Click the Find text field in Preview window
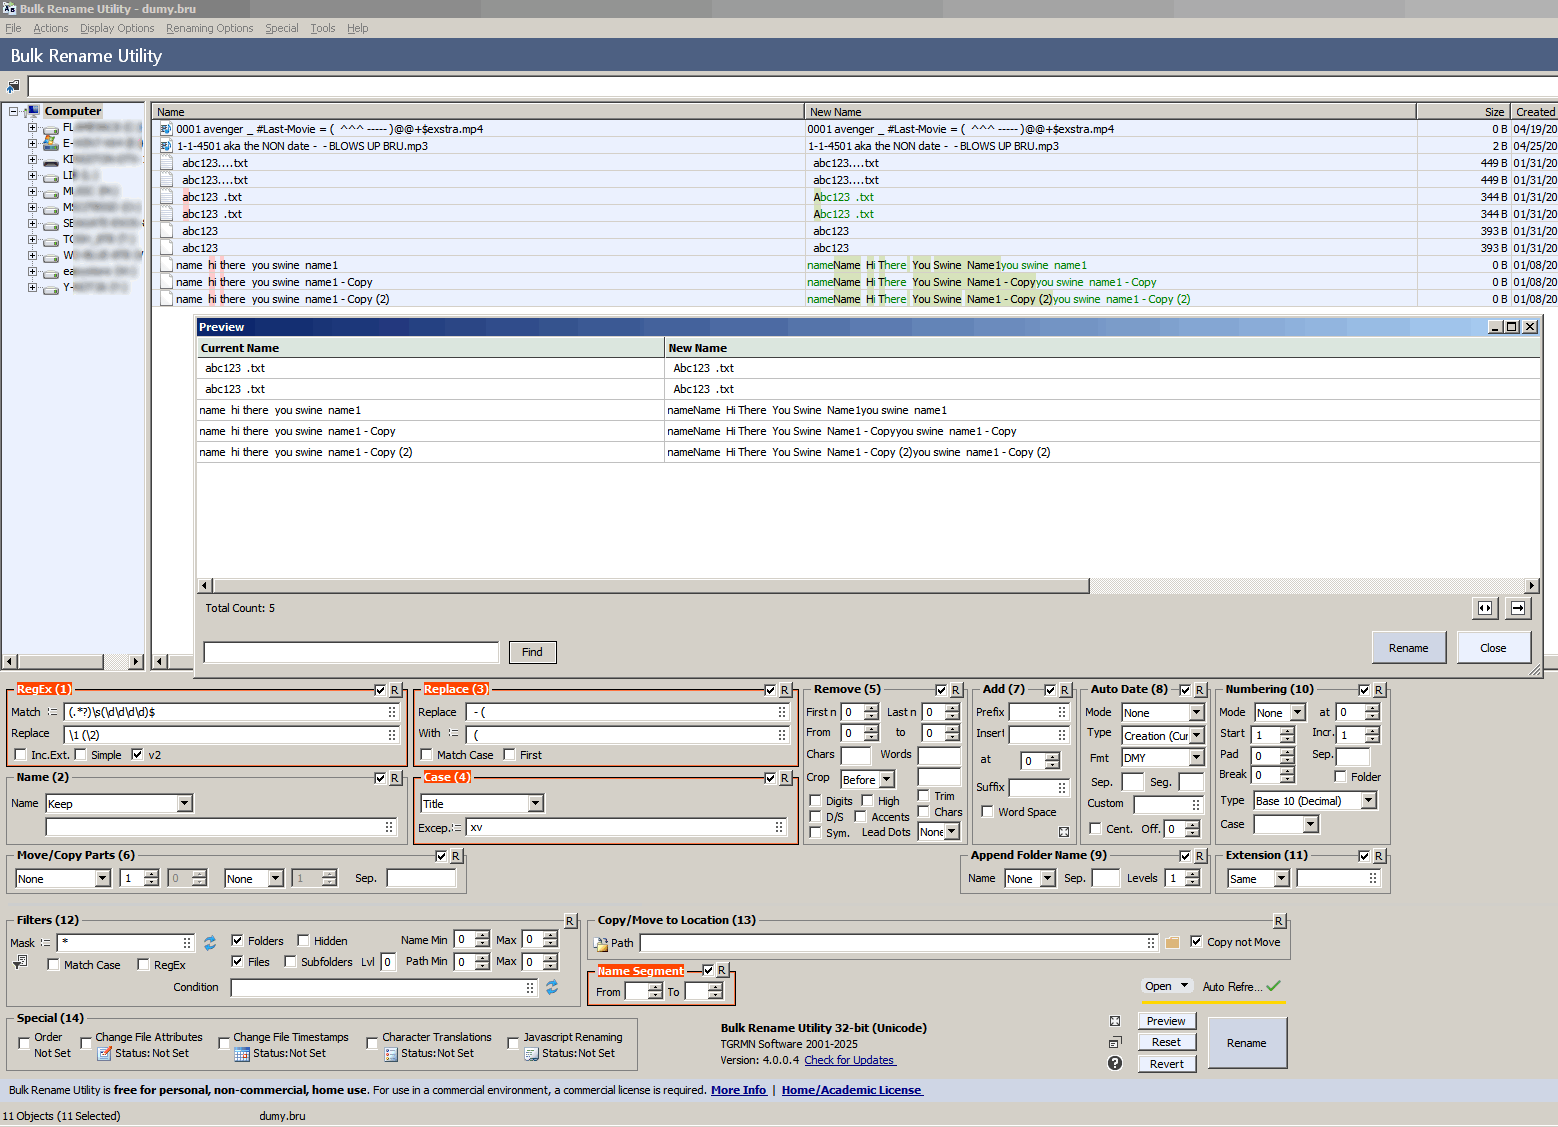Screen dimensions: 1558x1127 click(x=351, y=652)
